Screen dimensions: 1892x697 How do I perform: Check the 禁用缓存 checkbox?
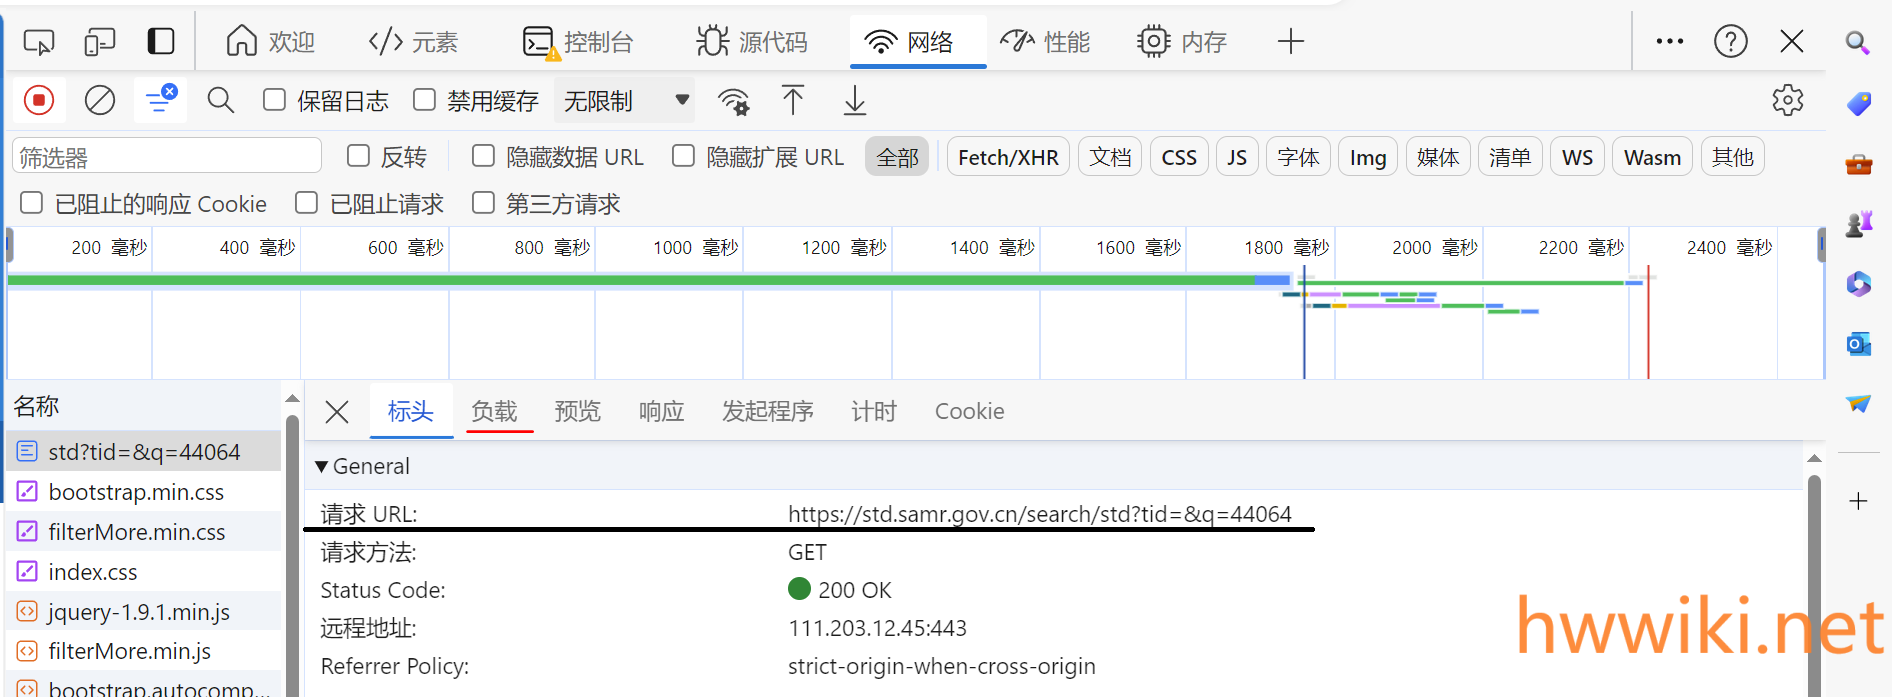pos(425,100)
